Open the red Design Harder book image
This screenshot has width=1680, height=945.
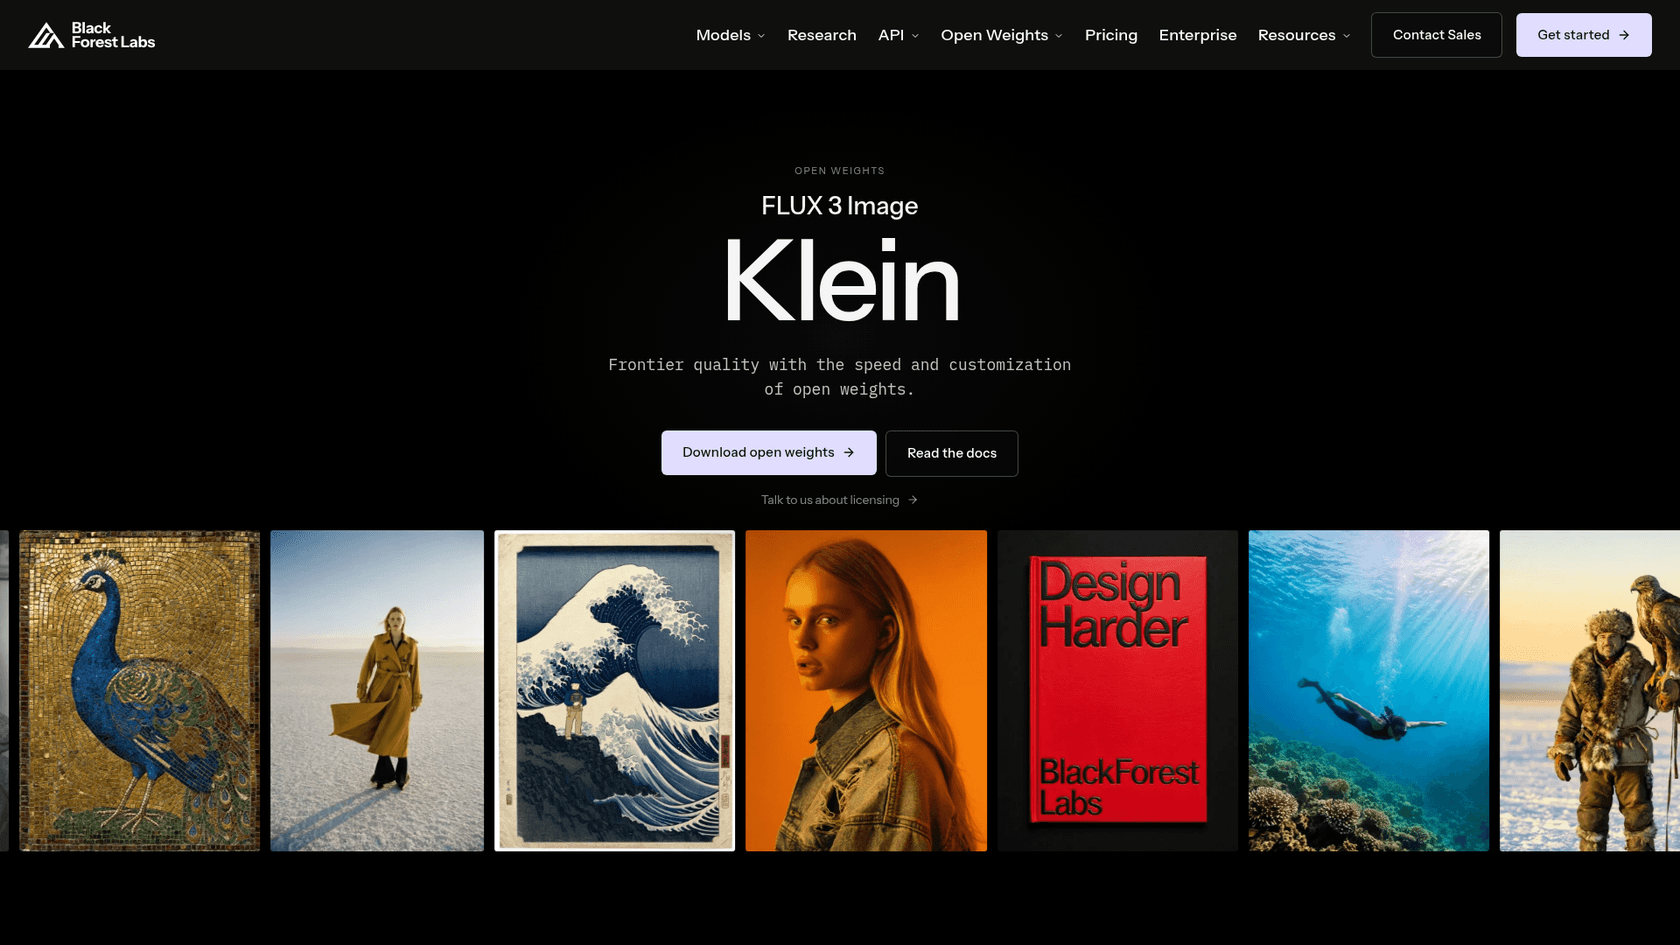pyautogui.click(x=1117, y=691)
